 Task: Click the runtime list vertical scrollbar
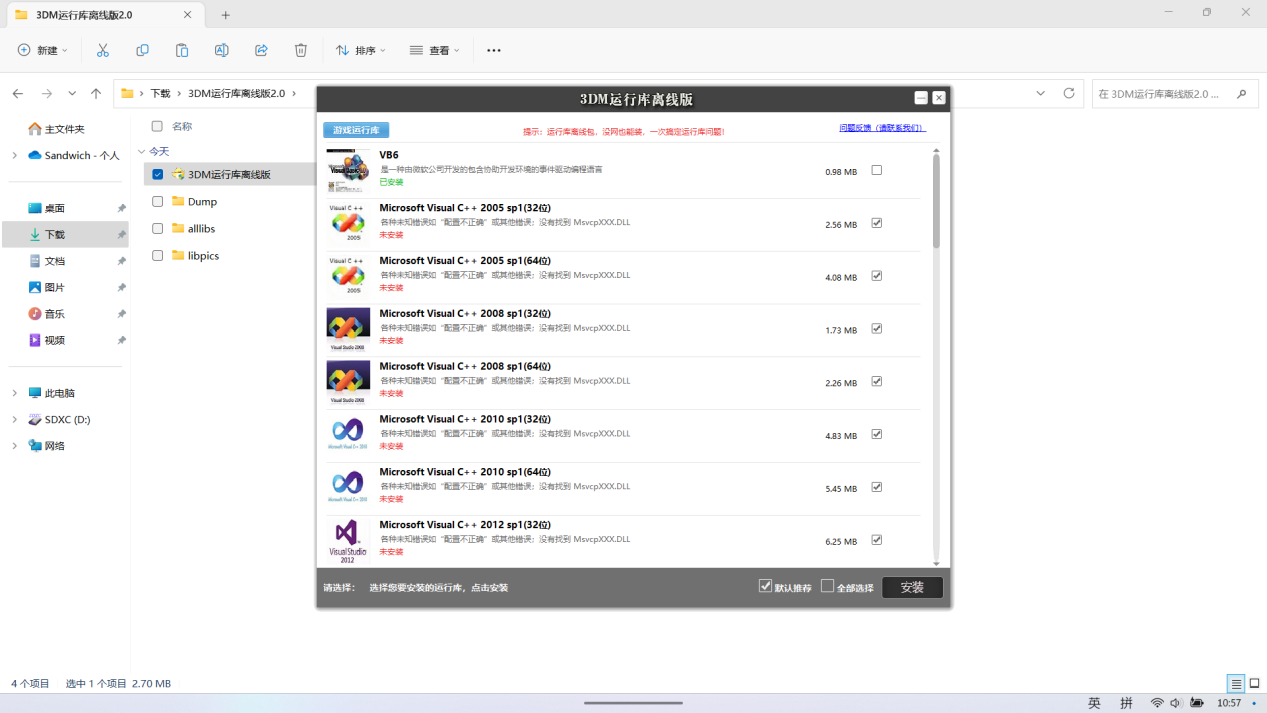(937, 356)
